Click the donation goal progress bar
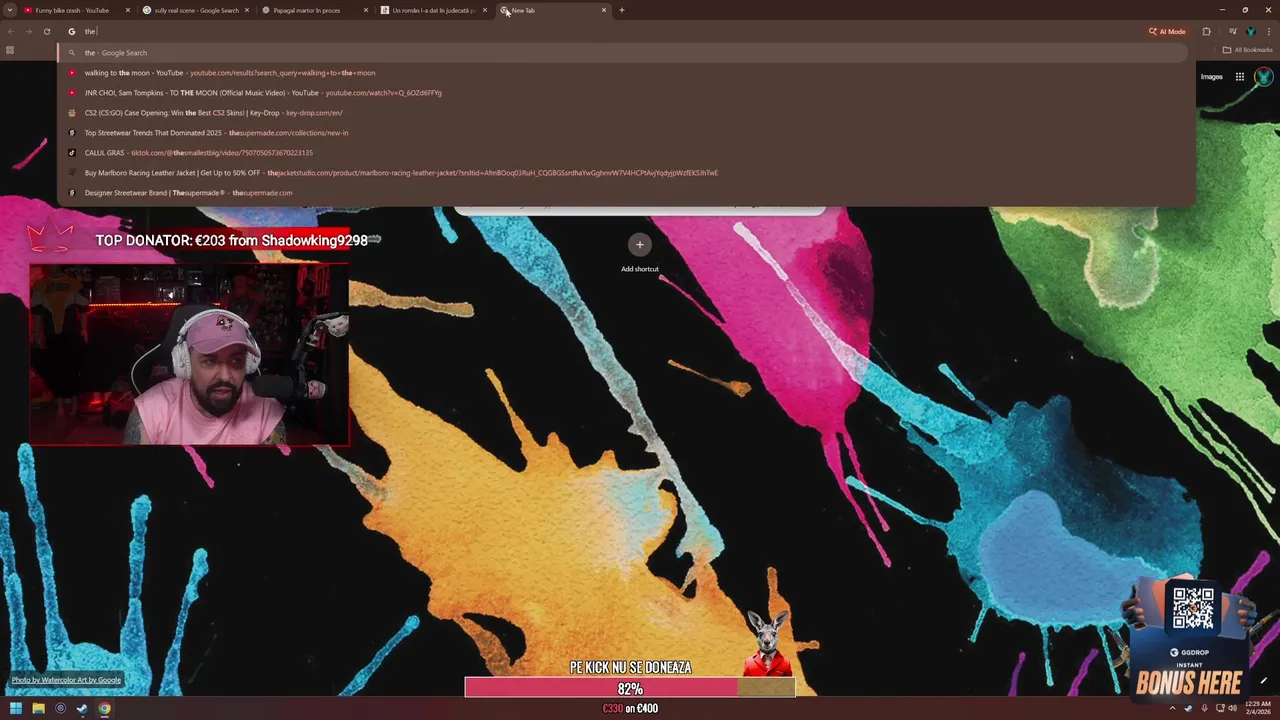Viewport: 1280px width, 720px height. 630,689
